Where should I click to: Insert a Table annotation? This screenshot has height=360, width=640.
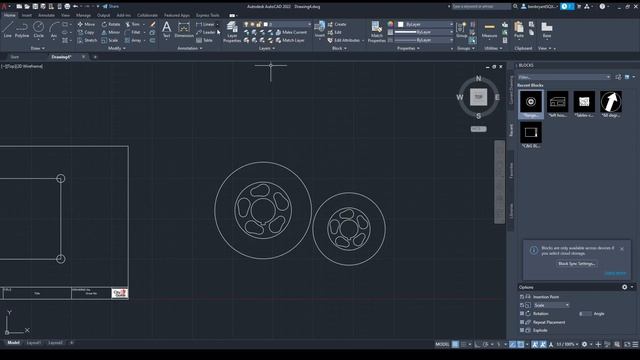point(204,40)
